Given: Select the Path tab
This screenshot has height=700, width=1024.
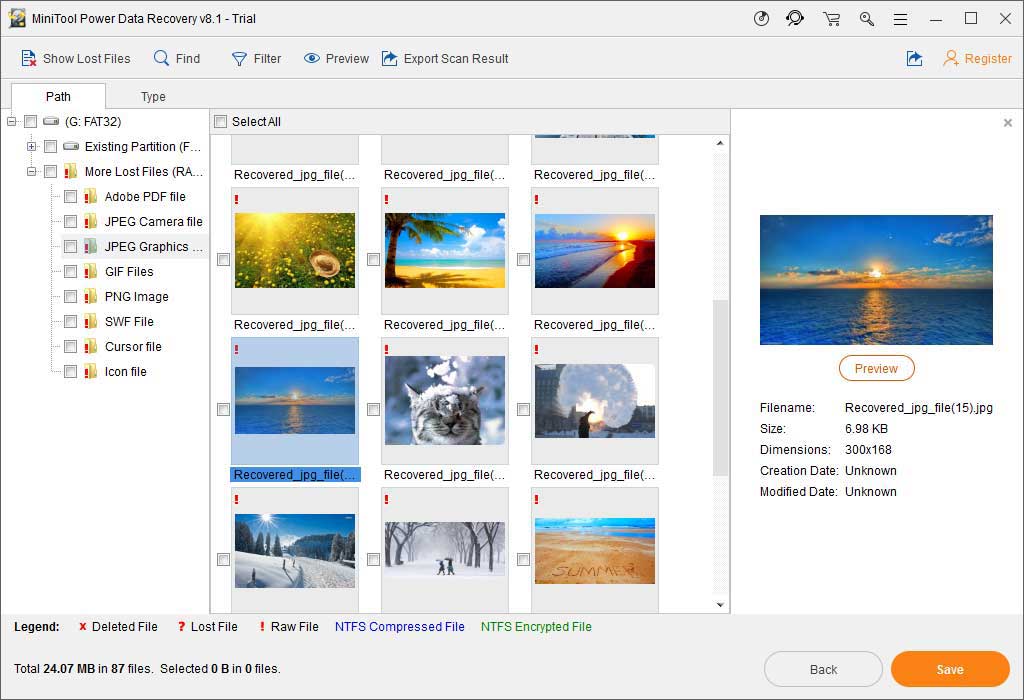Looking at the screenshot, I should [x=58, y=97].
